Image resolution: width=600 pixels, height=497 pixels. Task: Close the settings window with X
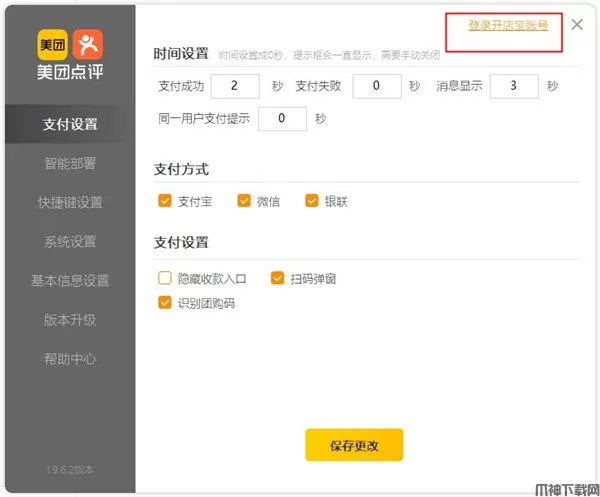pyautogui.click(x=577, y=25)
